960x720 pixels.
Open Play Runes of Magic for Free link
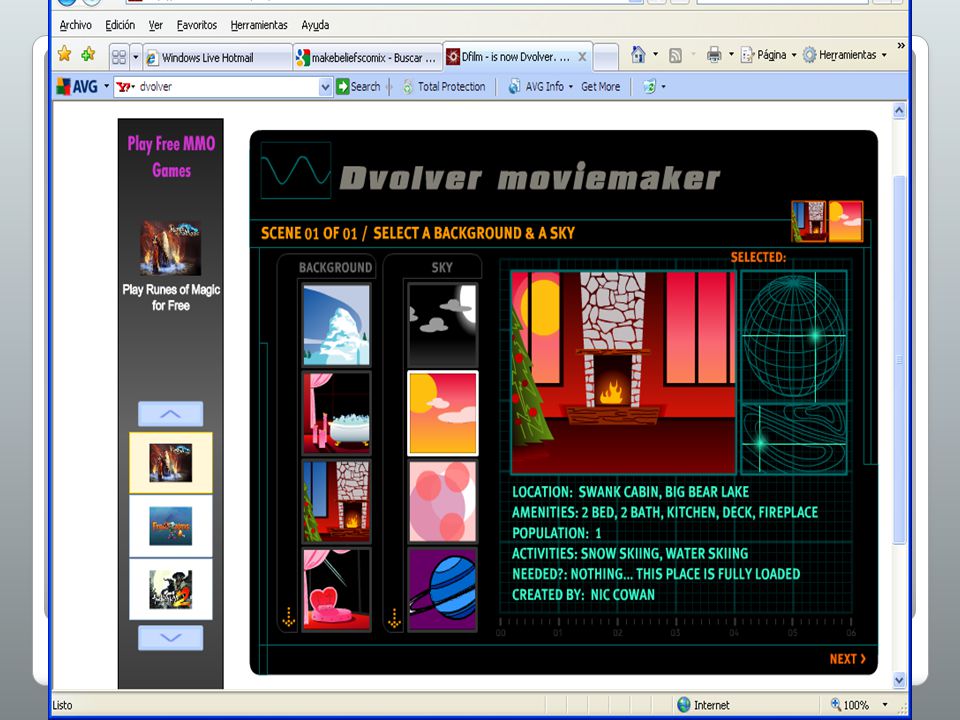[x=171, y=298]
